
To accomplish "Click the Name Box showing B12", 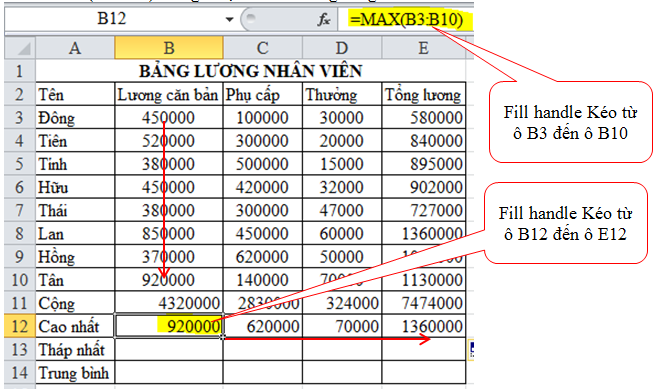I will point(112,19).
